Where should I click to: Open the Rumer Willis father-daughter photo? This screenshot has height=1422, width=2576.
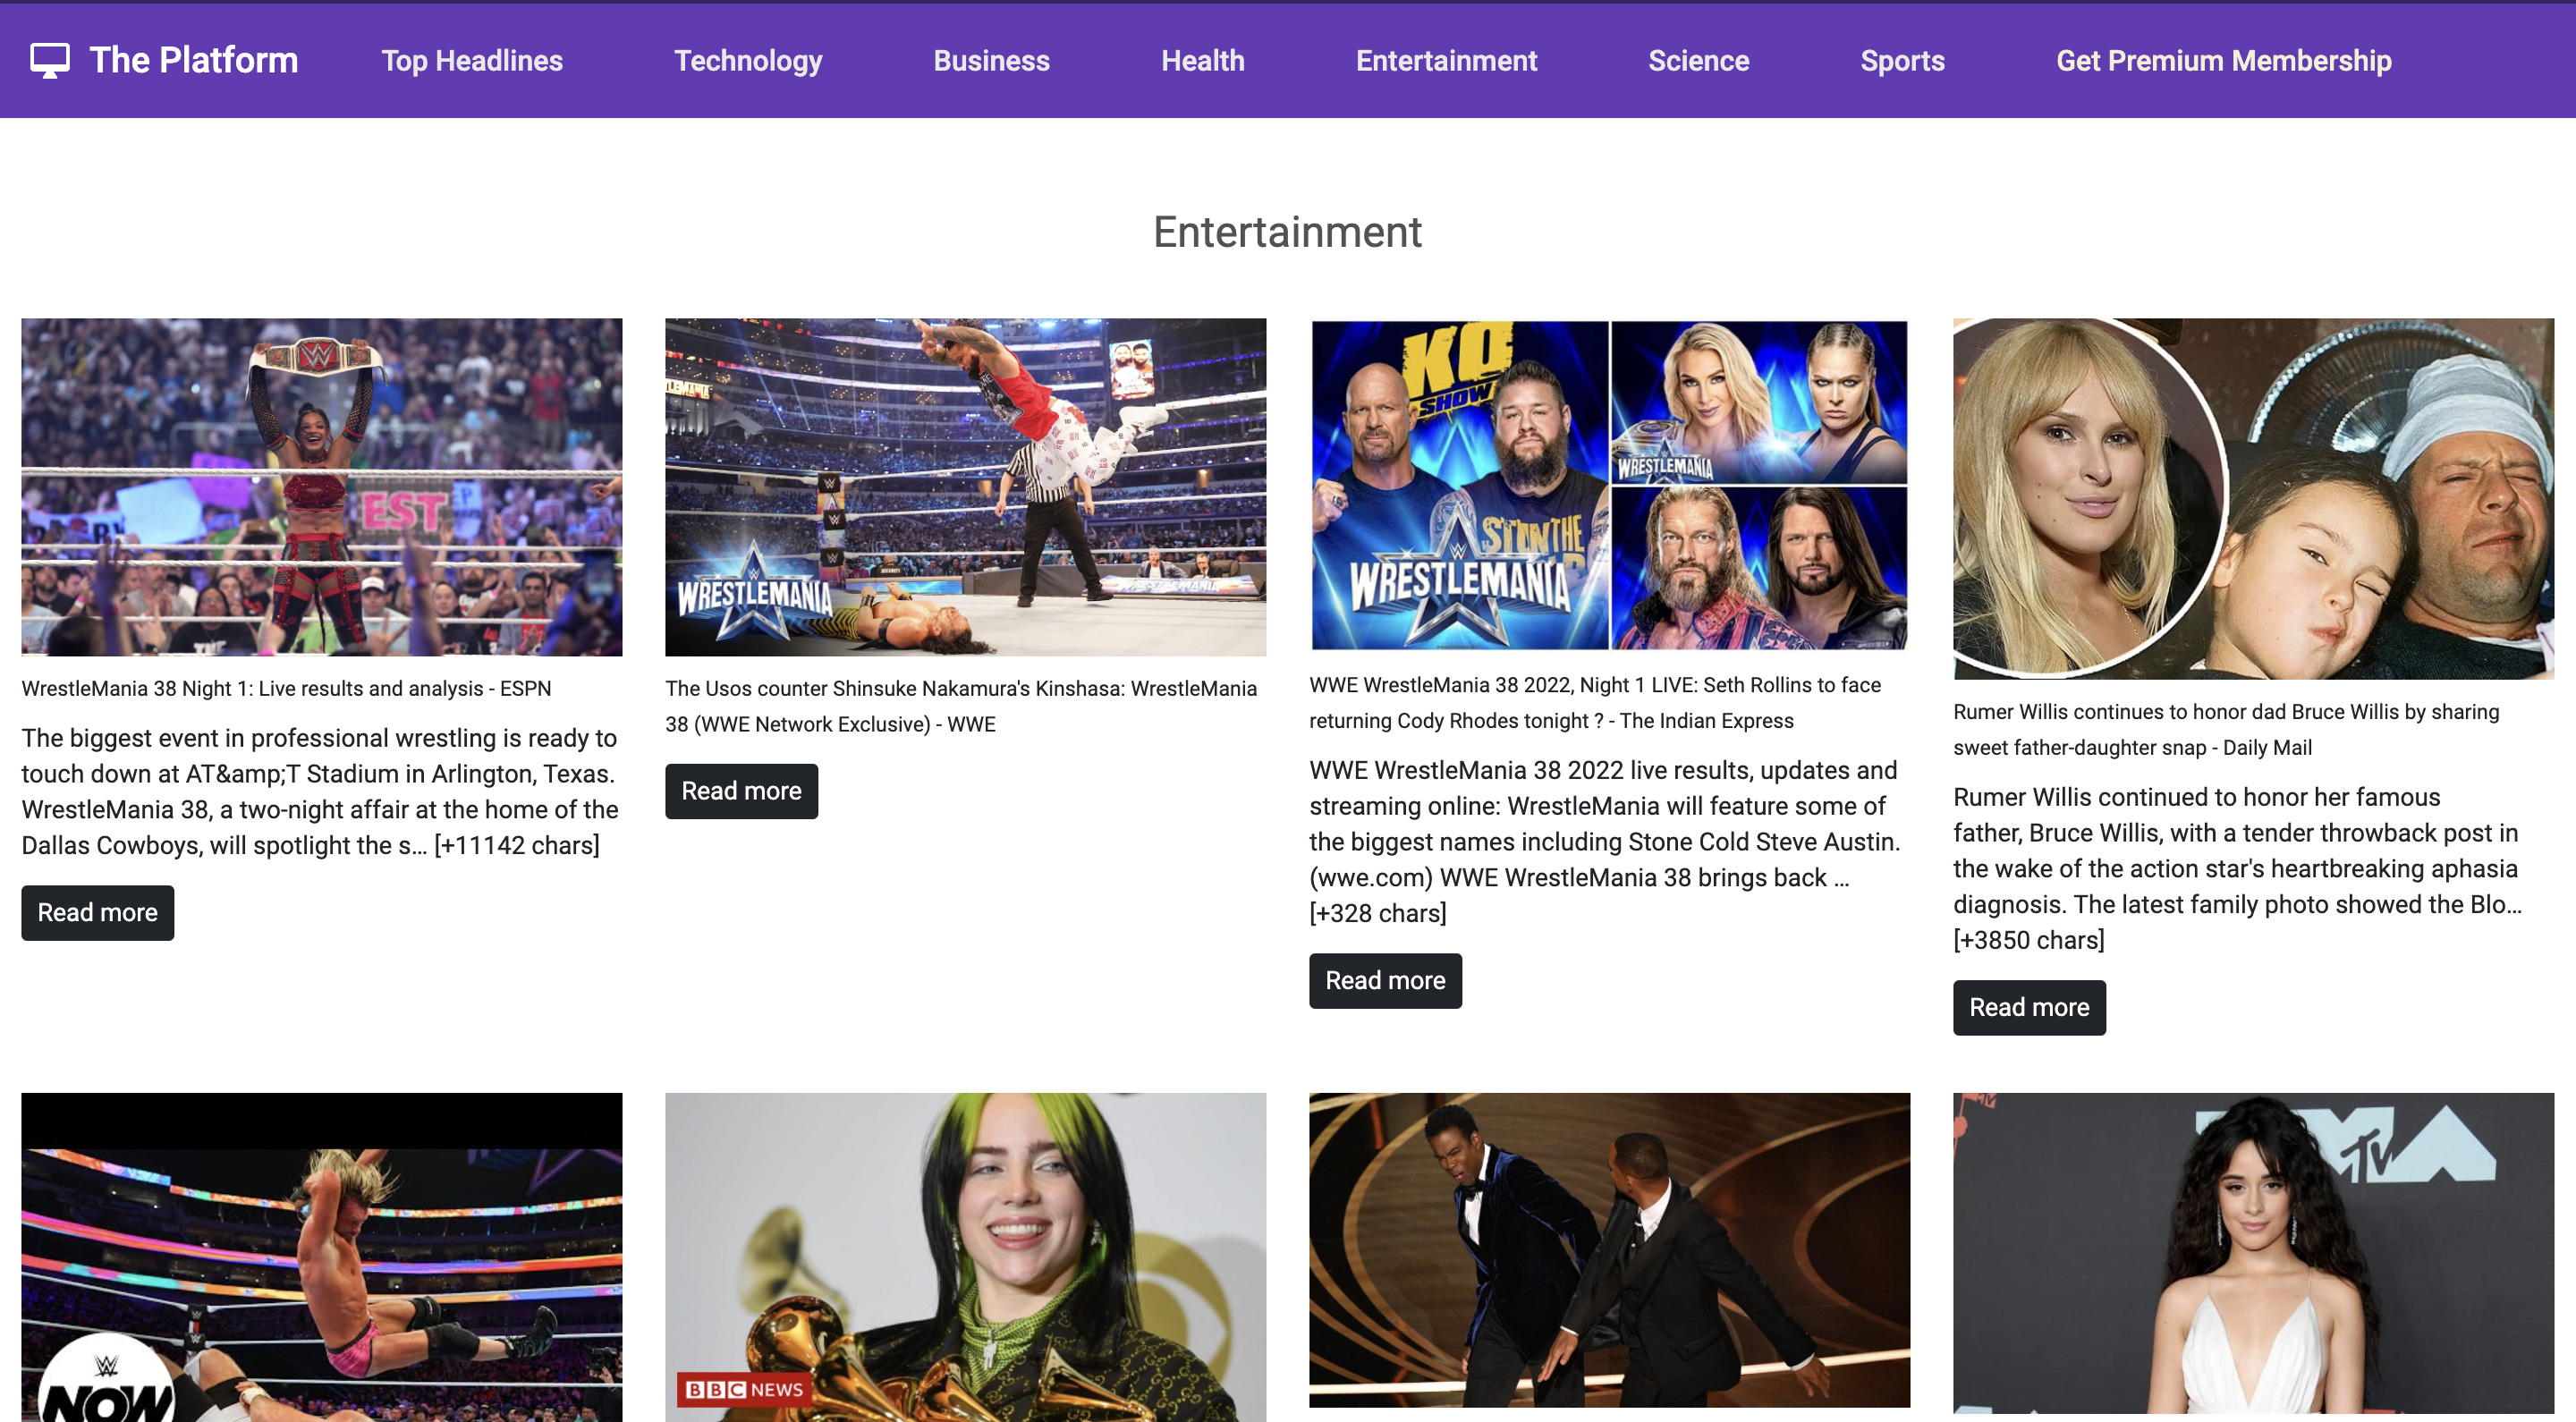(2254, 499)
